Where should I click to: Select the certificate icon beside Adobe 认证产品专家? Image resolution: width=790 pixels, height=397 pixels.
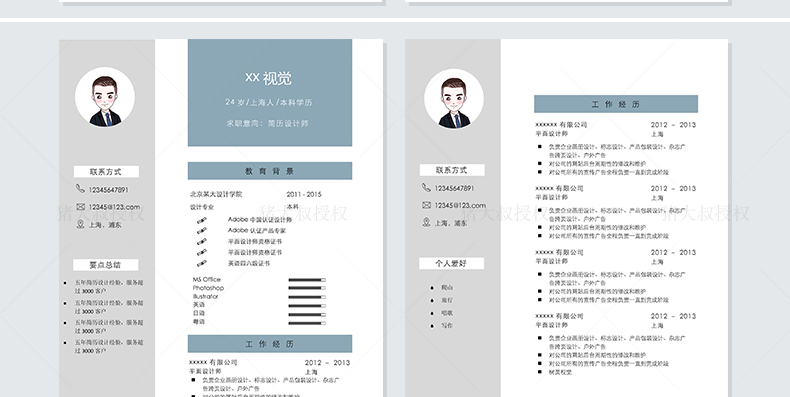(202, 231)
